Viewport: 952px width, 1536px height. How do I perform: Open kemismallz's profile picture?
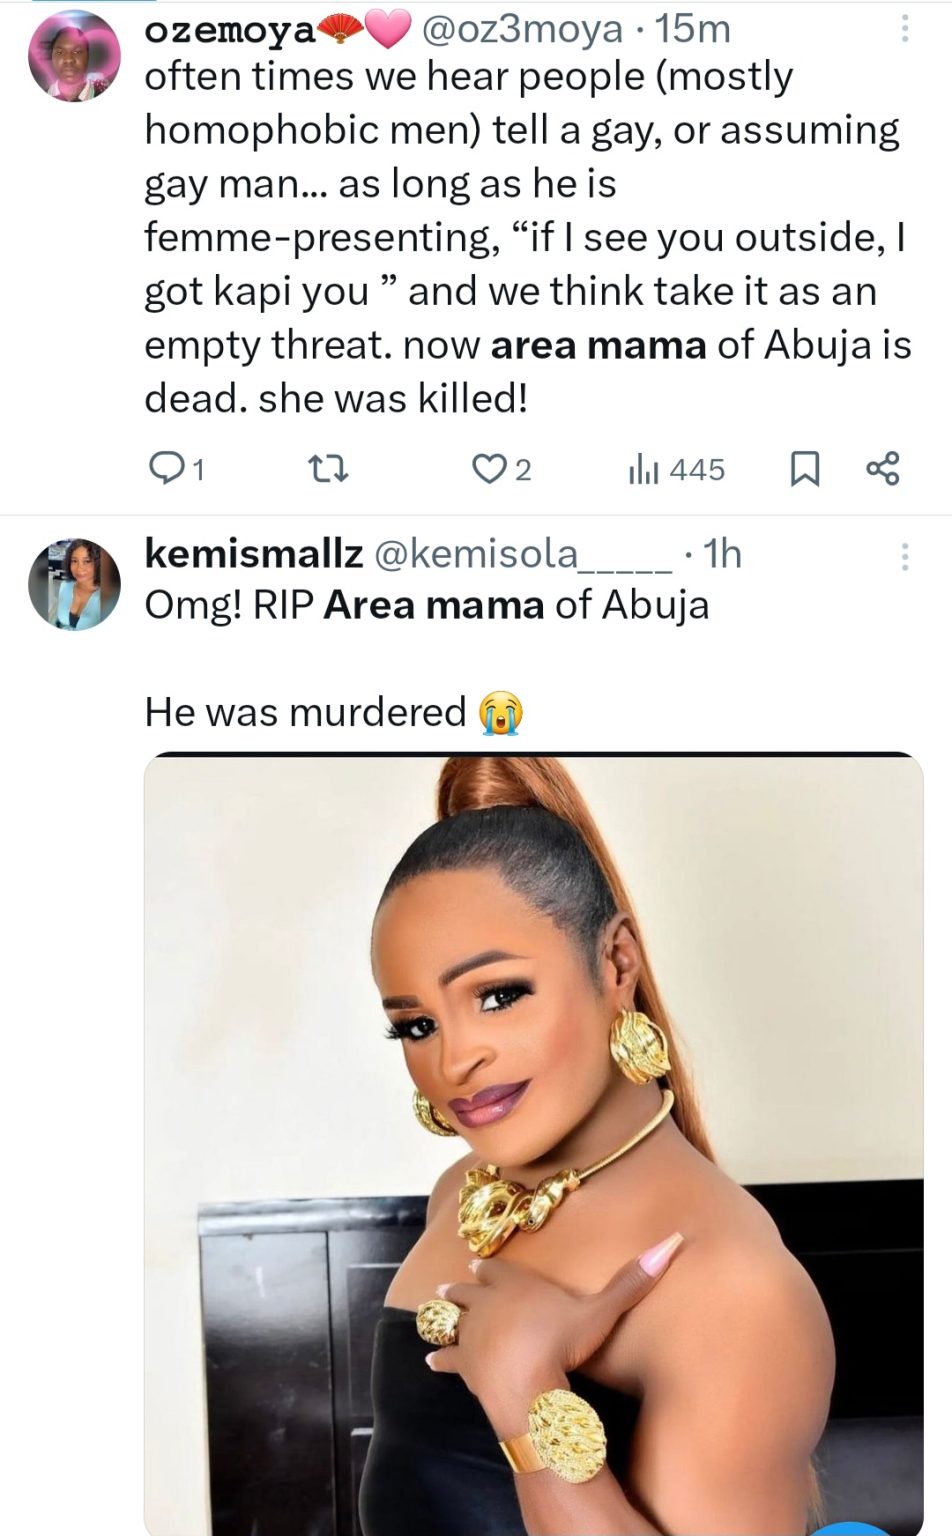74,584
